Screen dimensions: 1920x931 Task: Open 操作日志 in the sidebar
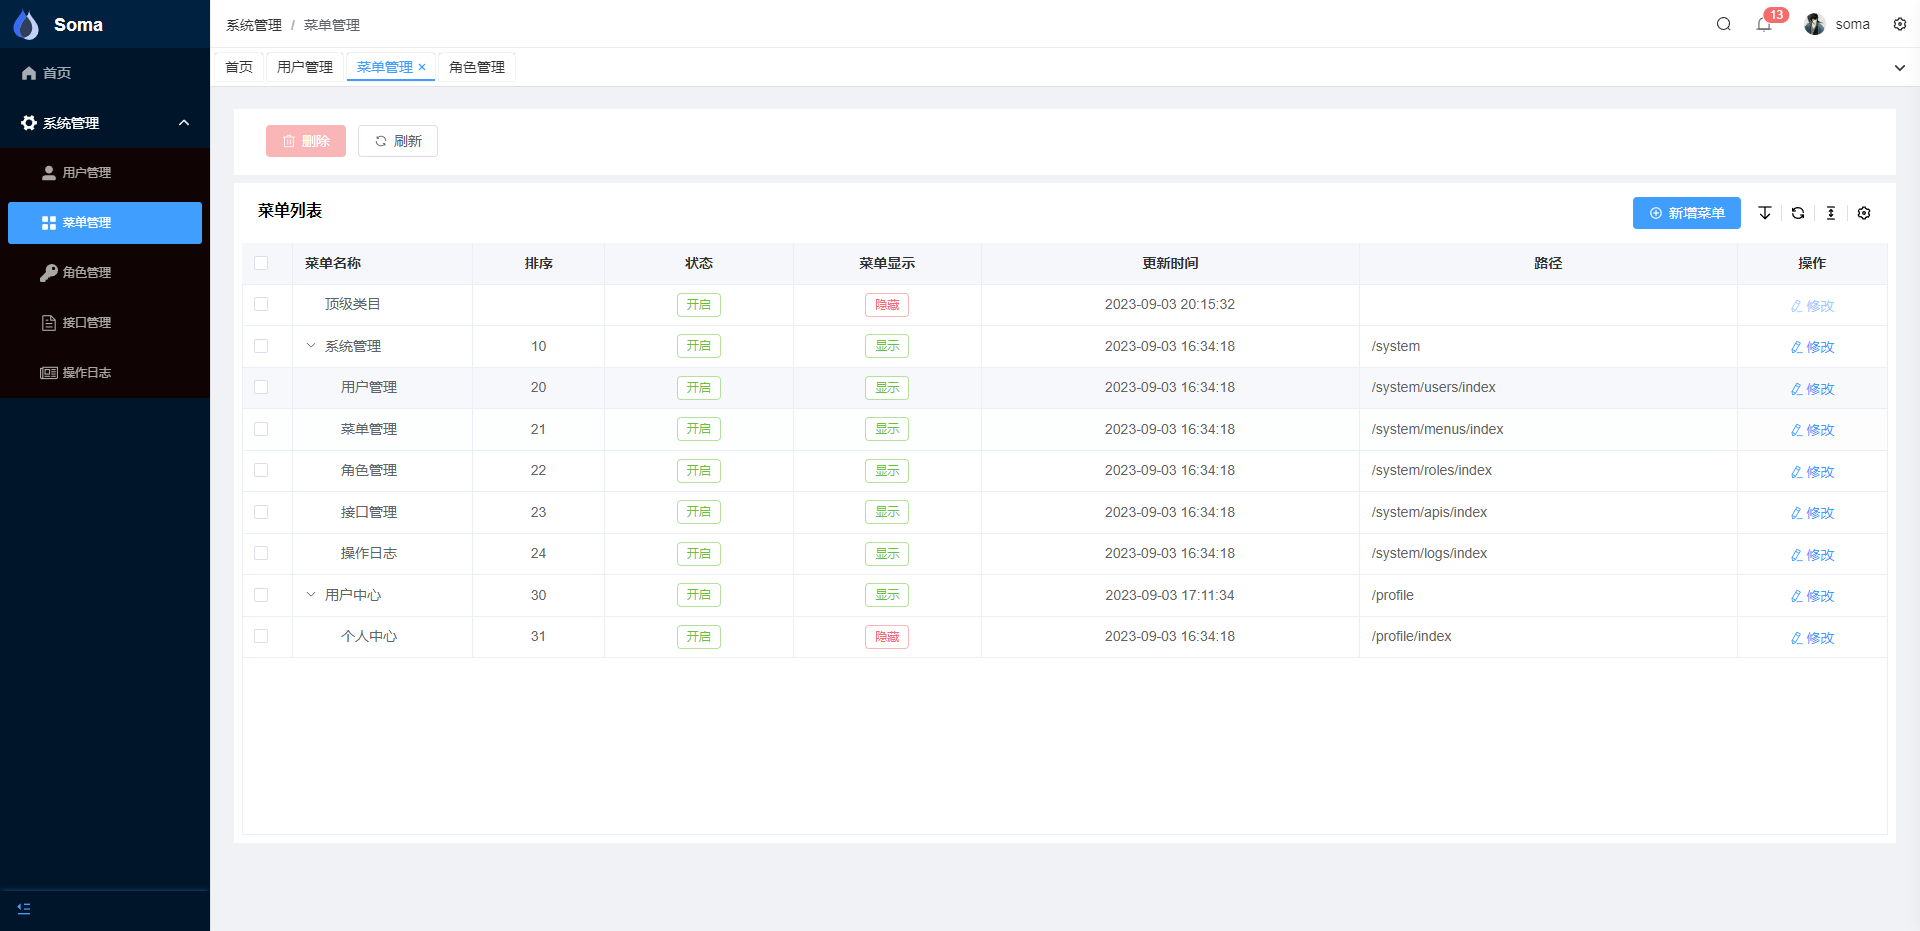[x=86, y=373]
